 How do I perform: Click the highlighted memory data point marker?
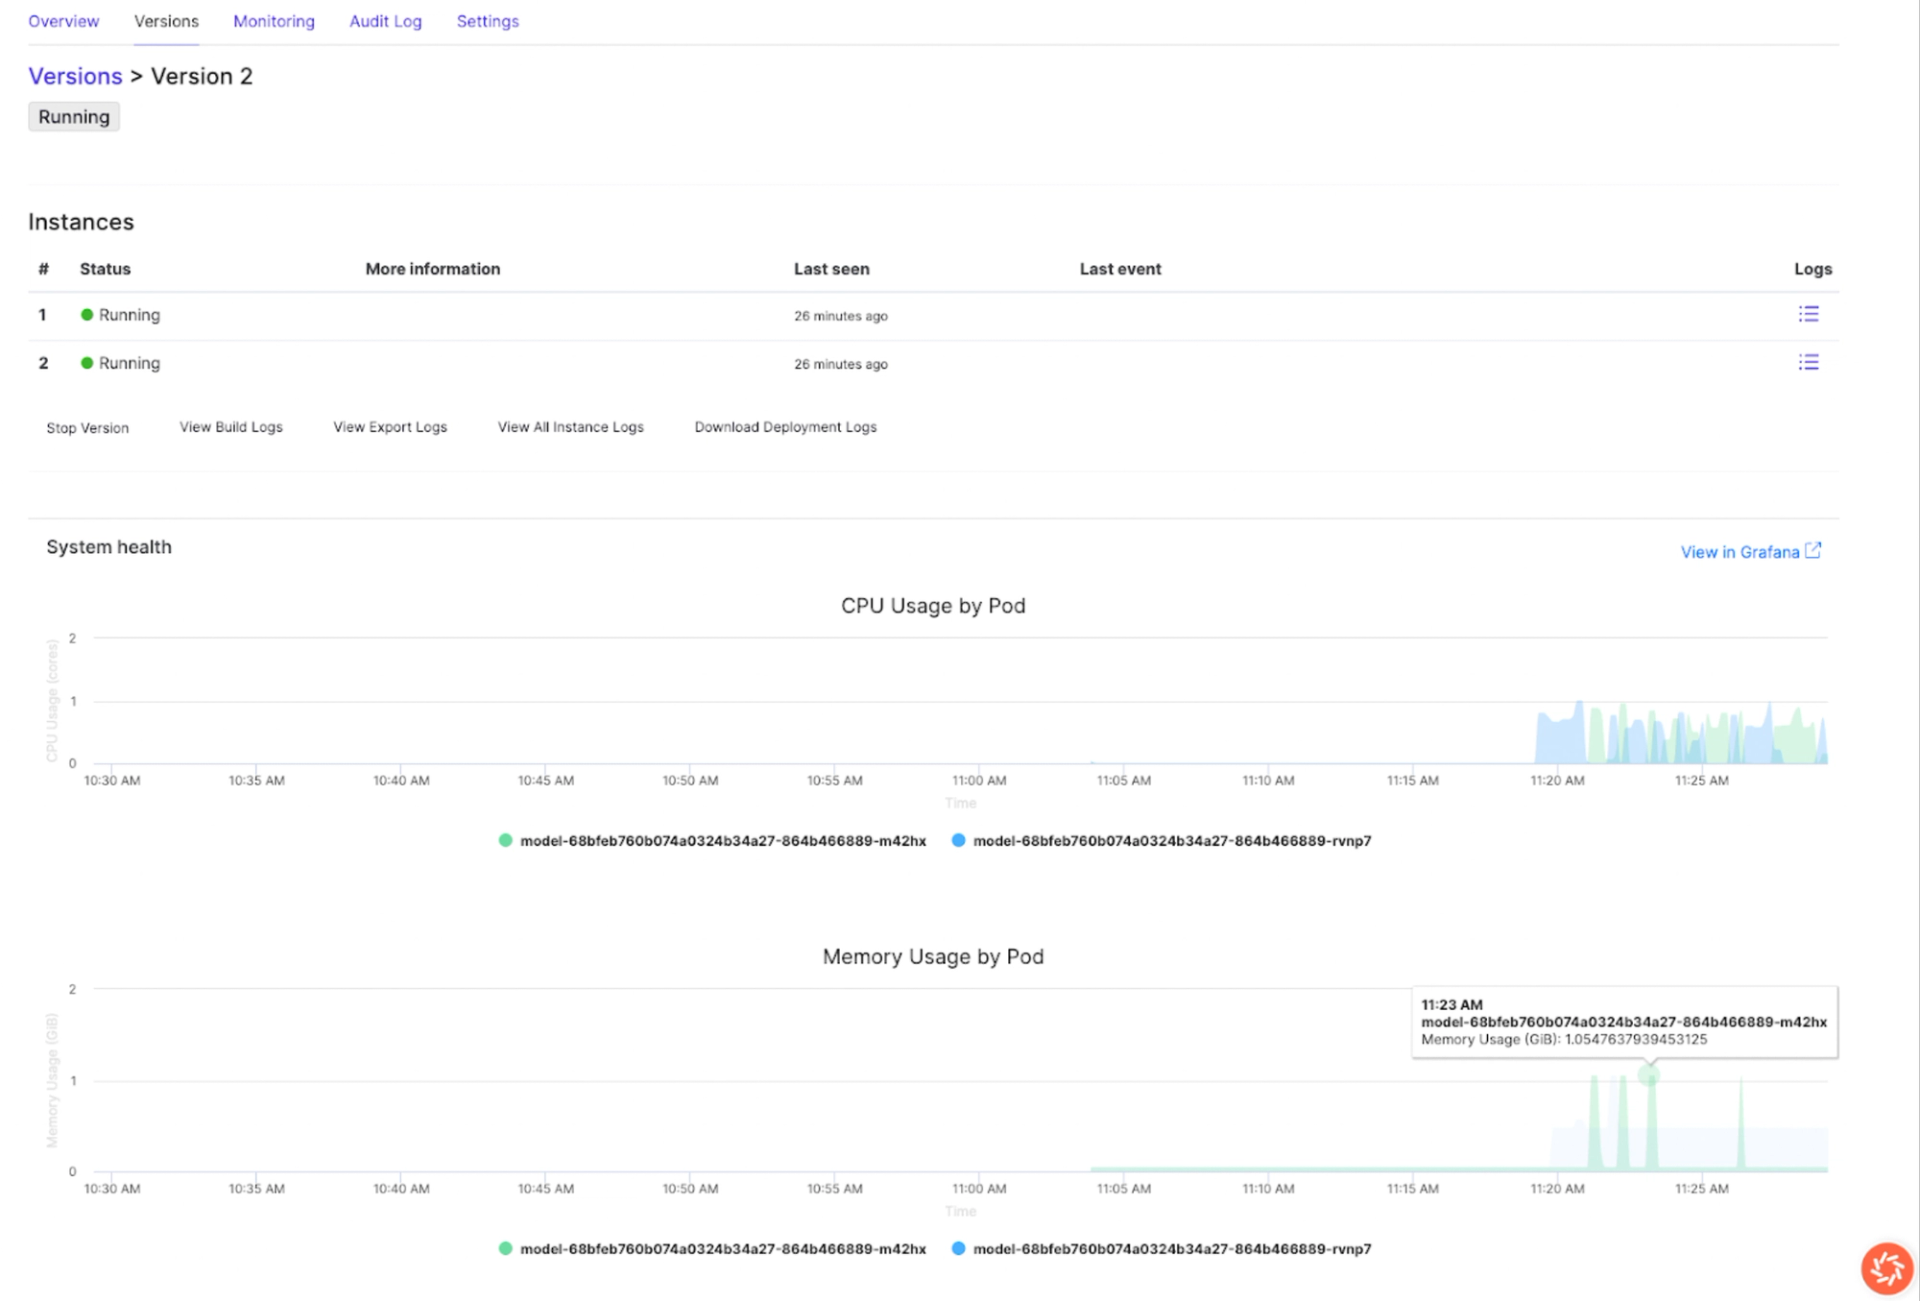[x=1648, y=1076]
